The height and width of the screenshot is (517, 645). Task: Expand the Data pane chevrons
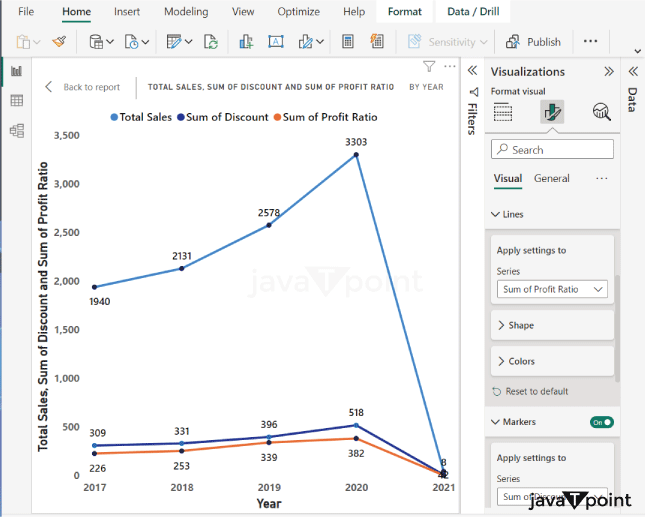[x=633, y=72]
